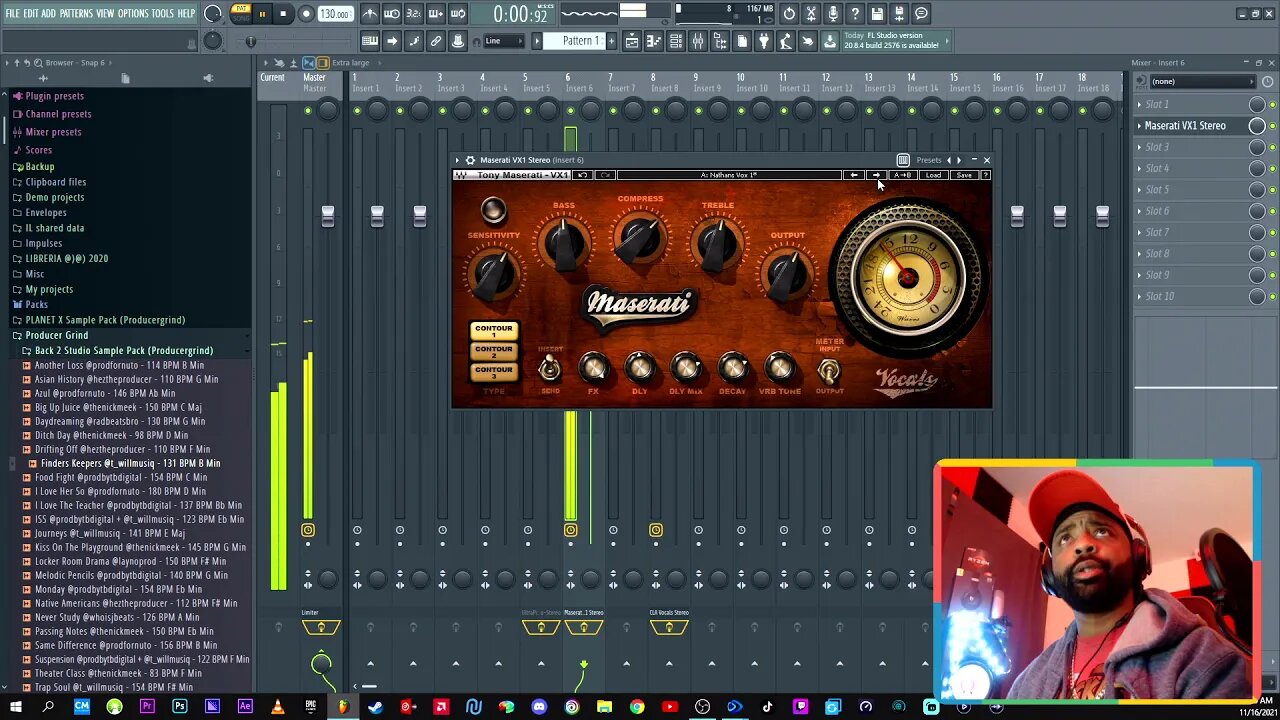Add new pattern with plus button
Screen dimensions: 1280x720
[611, 41]
